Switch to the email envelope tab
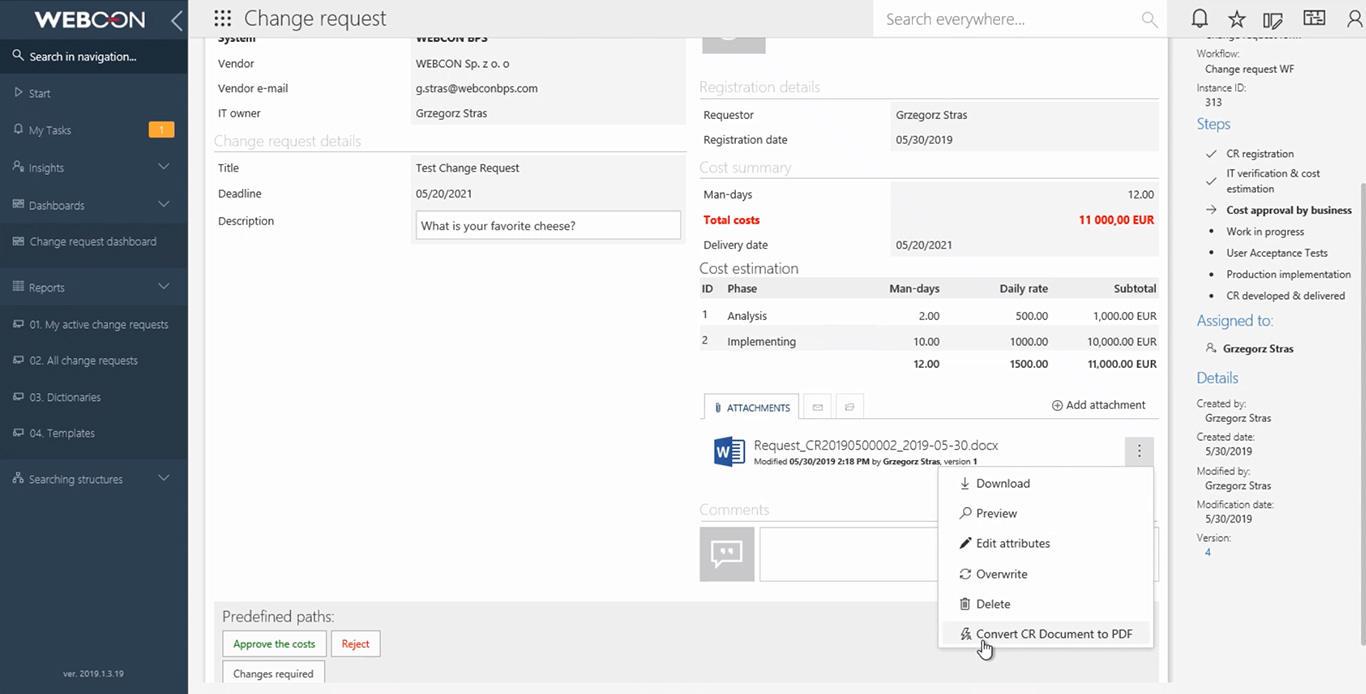The height and width of the screenshot is (694, 1366). click(x=817, y=407)
